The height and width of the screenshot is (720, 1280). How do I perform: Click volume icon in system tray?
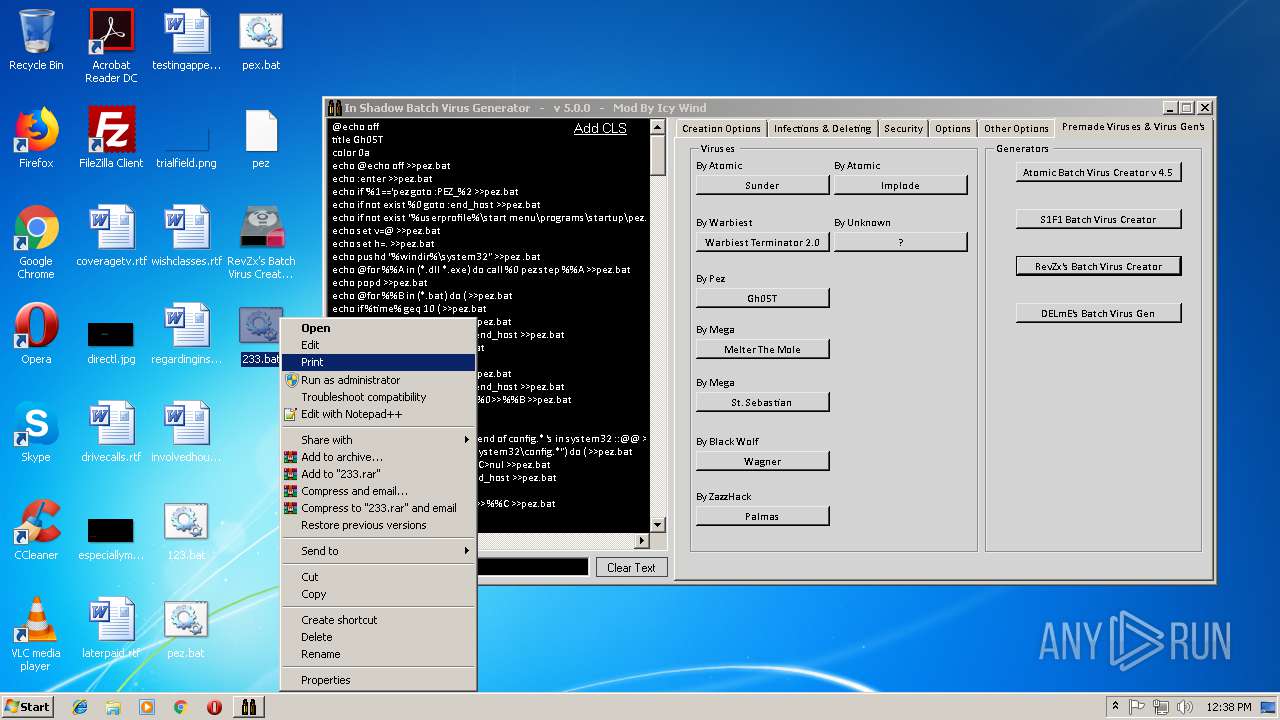coord(1185,707)
